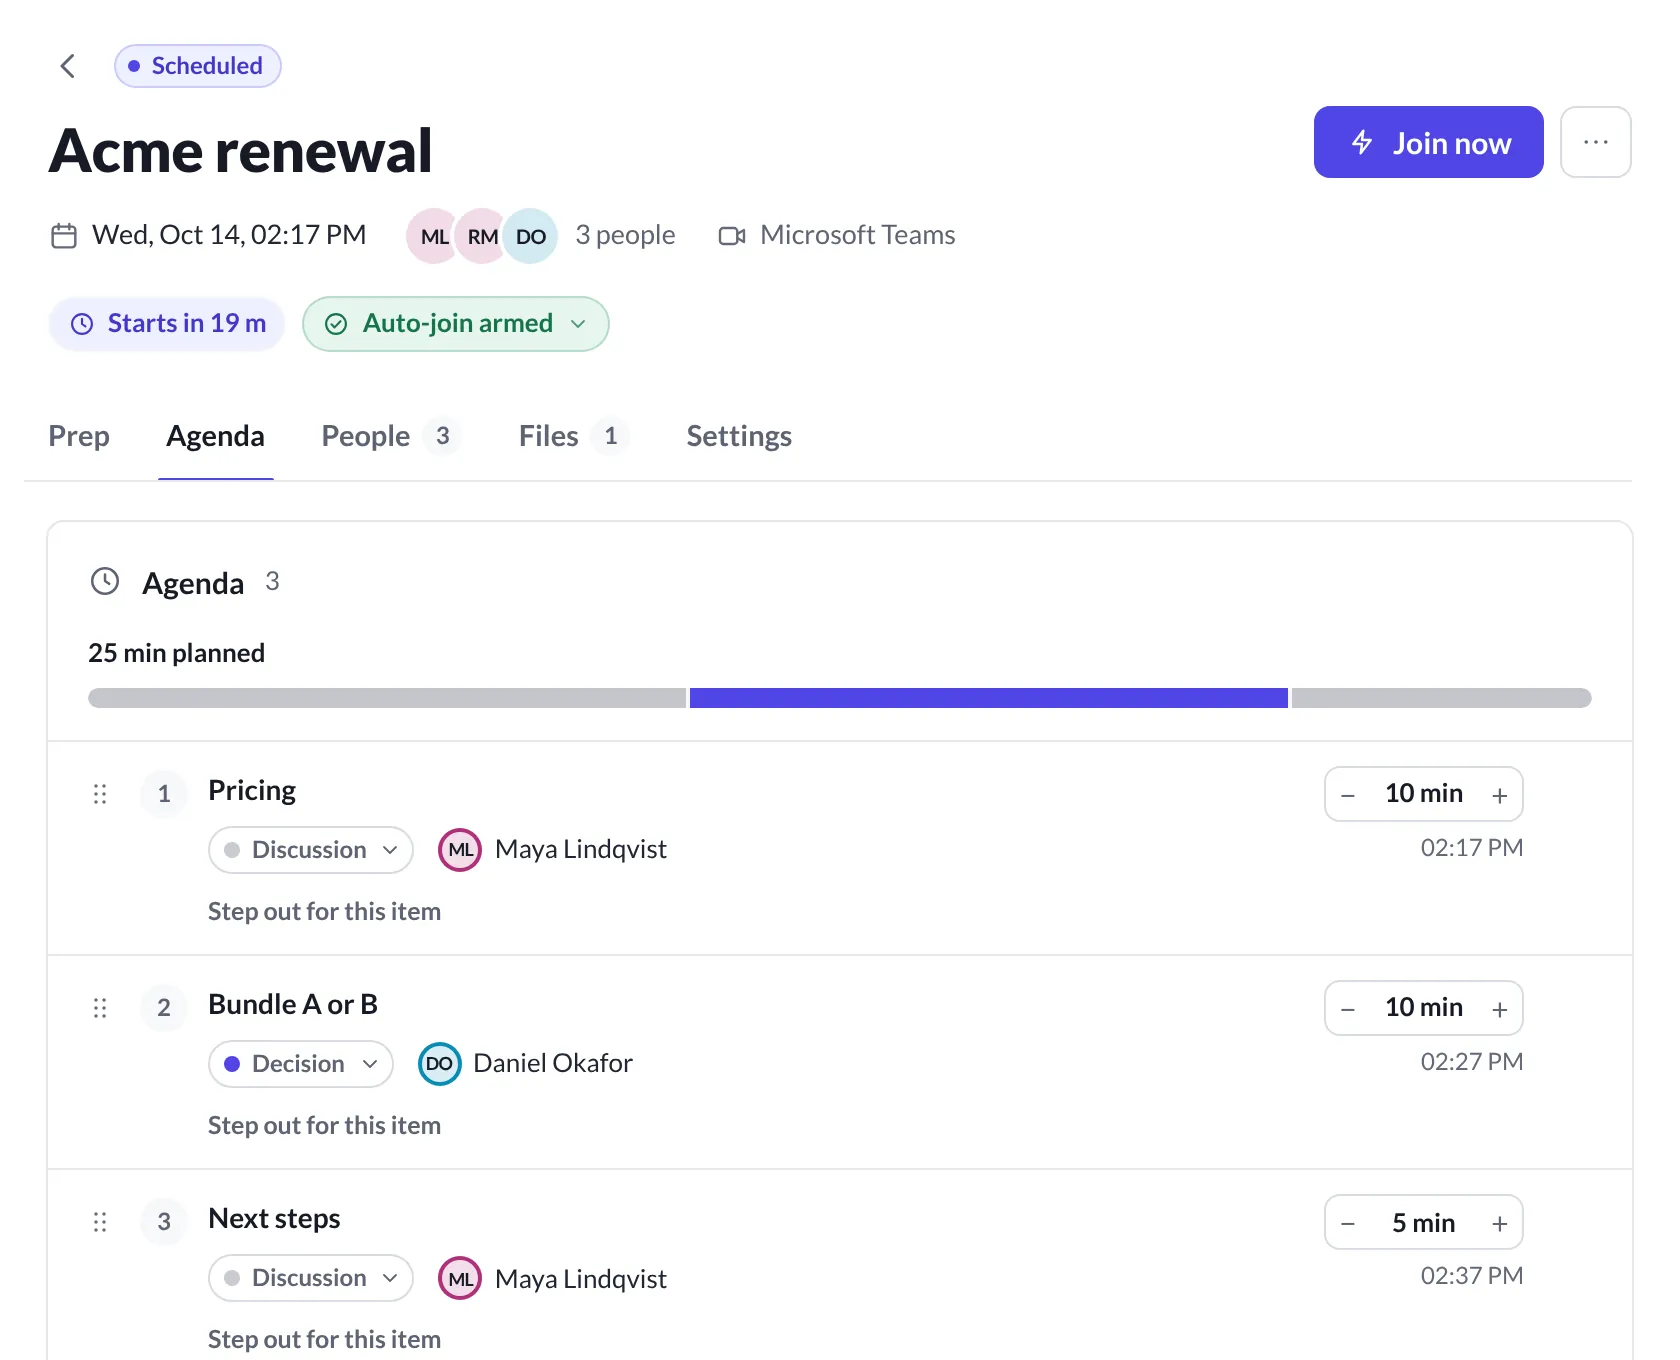Open Decision type dropdown for Bundle item
Image resolution: width=1680 pixels, height=1360 pixels.
pos(300,1064)
